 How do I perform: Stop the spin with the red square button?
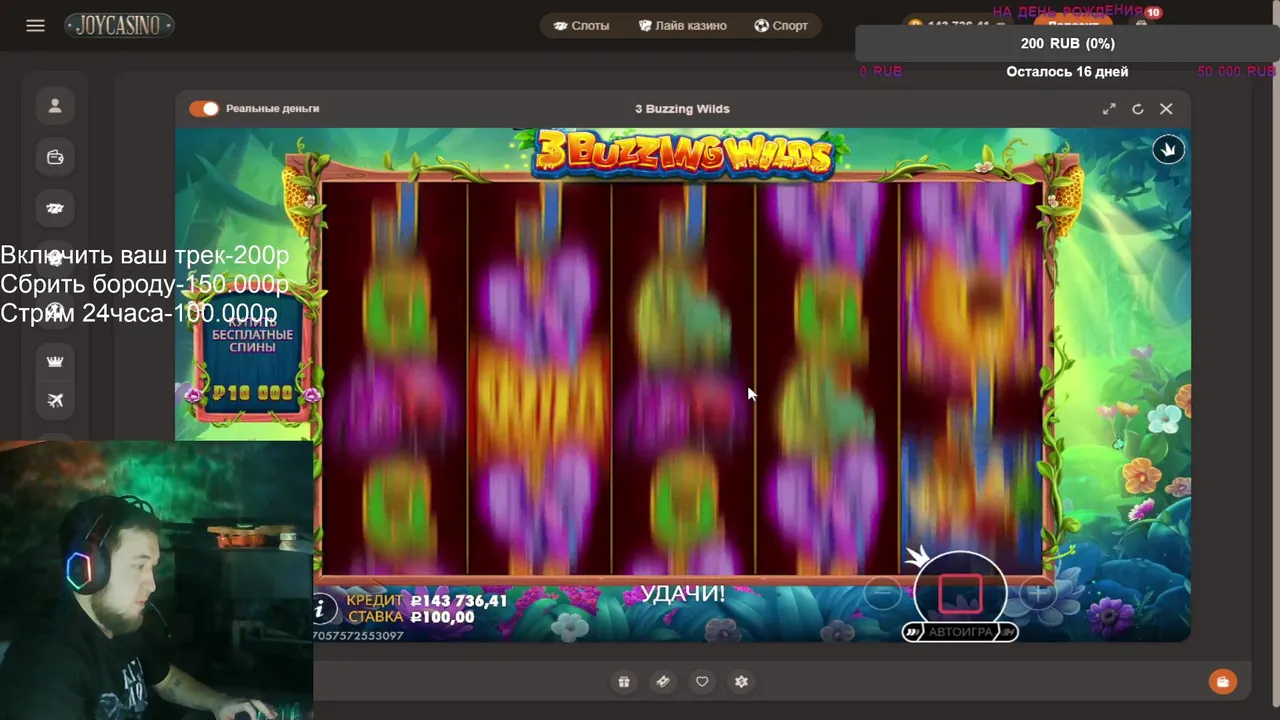[x=960, y=593]
